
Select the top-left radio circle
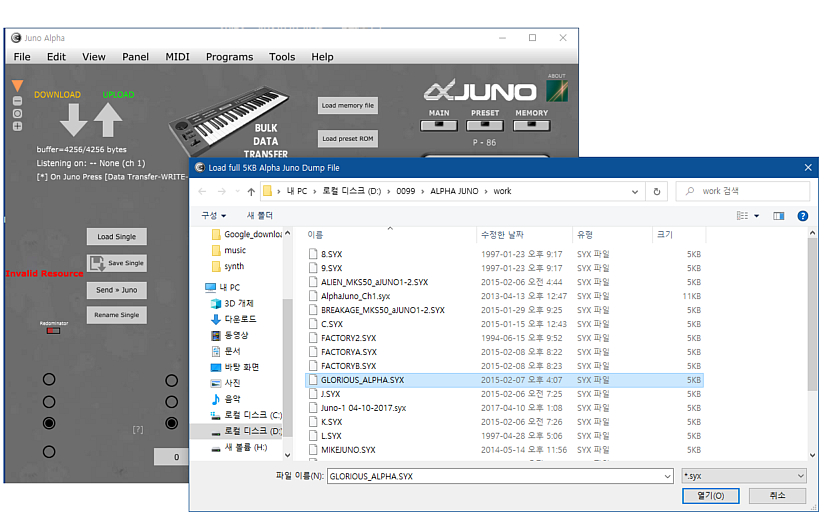click(49, 379)
